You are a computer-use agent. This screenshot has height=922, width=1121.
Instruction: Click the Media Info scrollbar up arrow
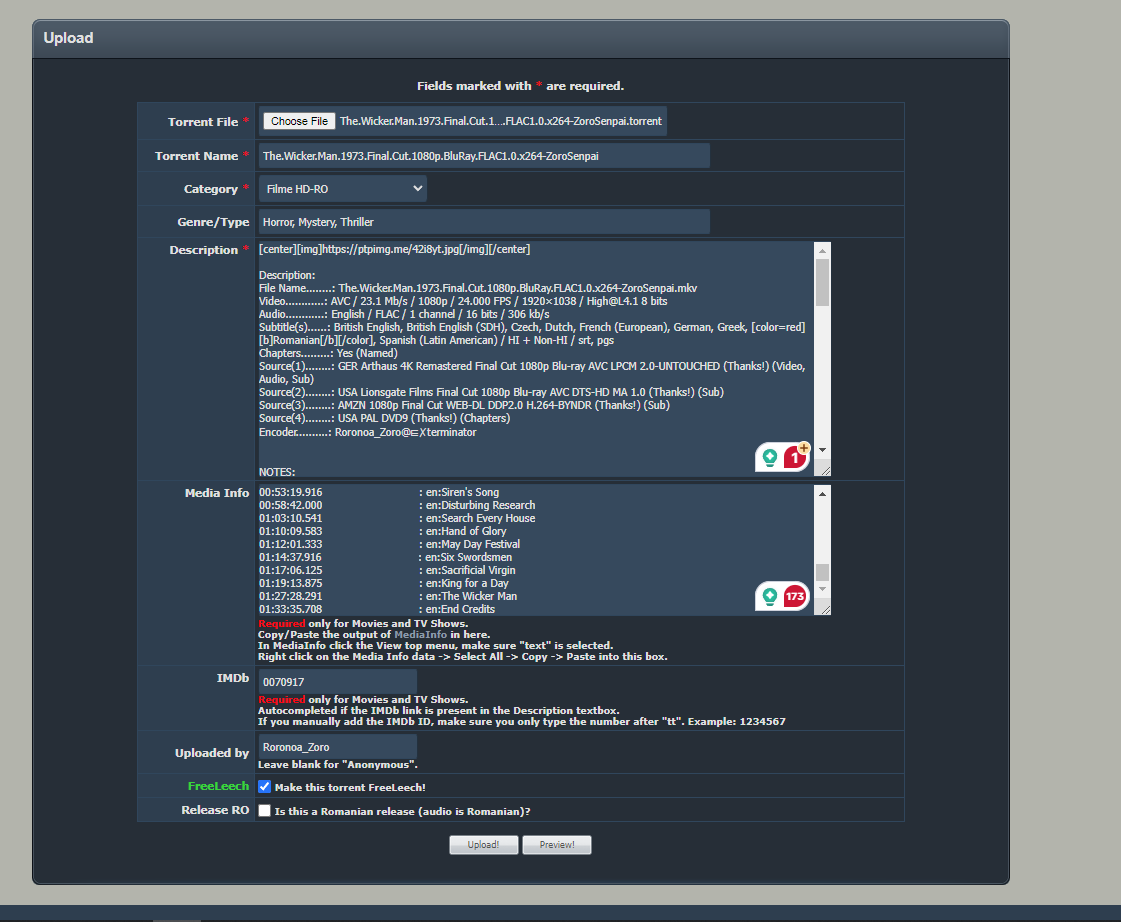click(x=822, y=493)
